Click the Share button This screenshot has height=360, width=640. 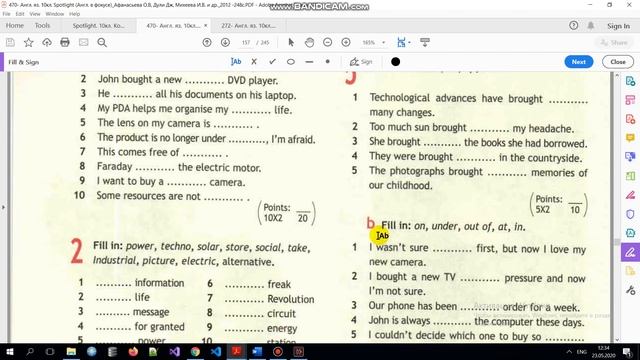tap(614, 42)
